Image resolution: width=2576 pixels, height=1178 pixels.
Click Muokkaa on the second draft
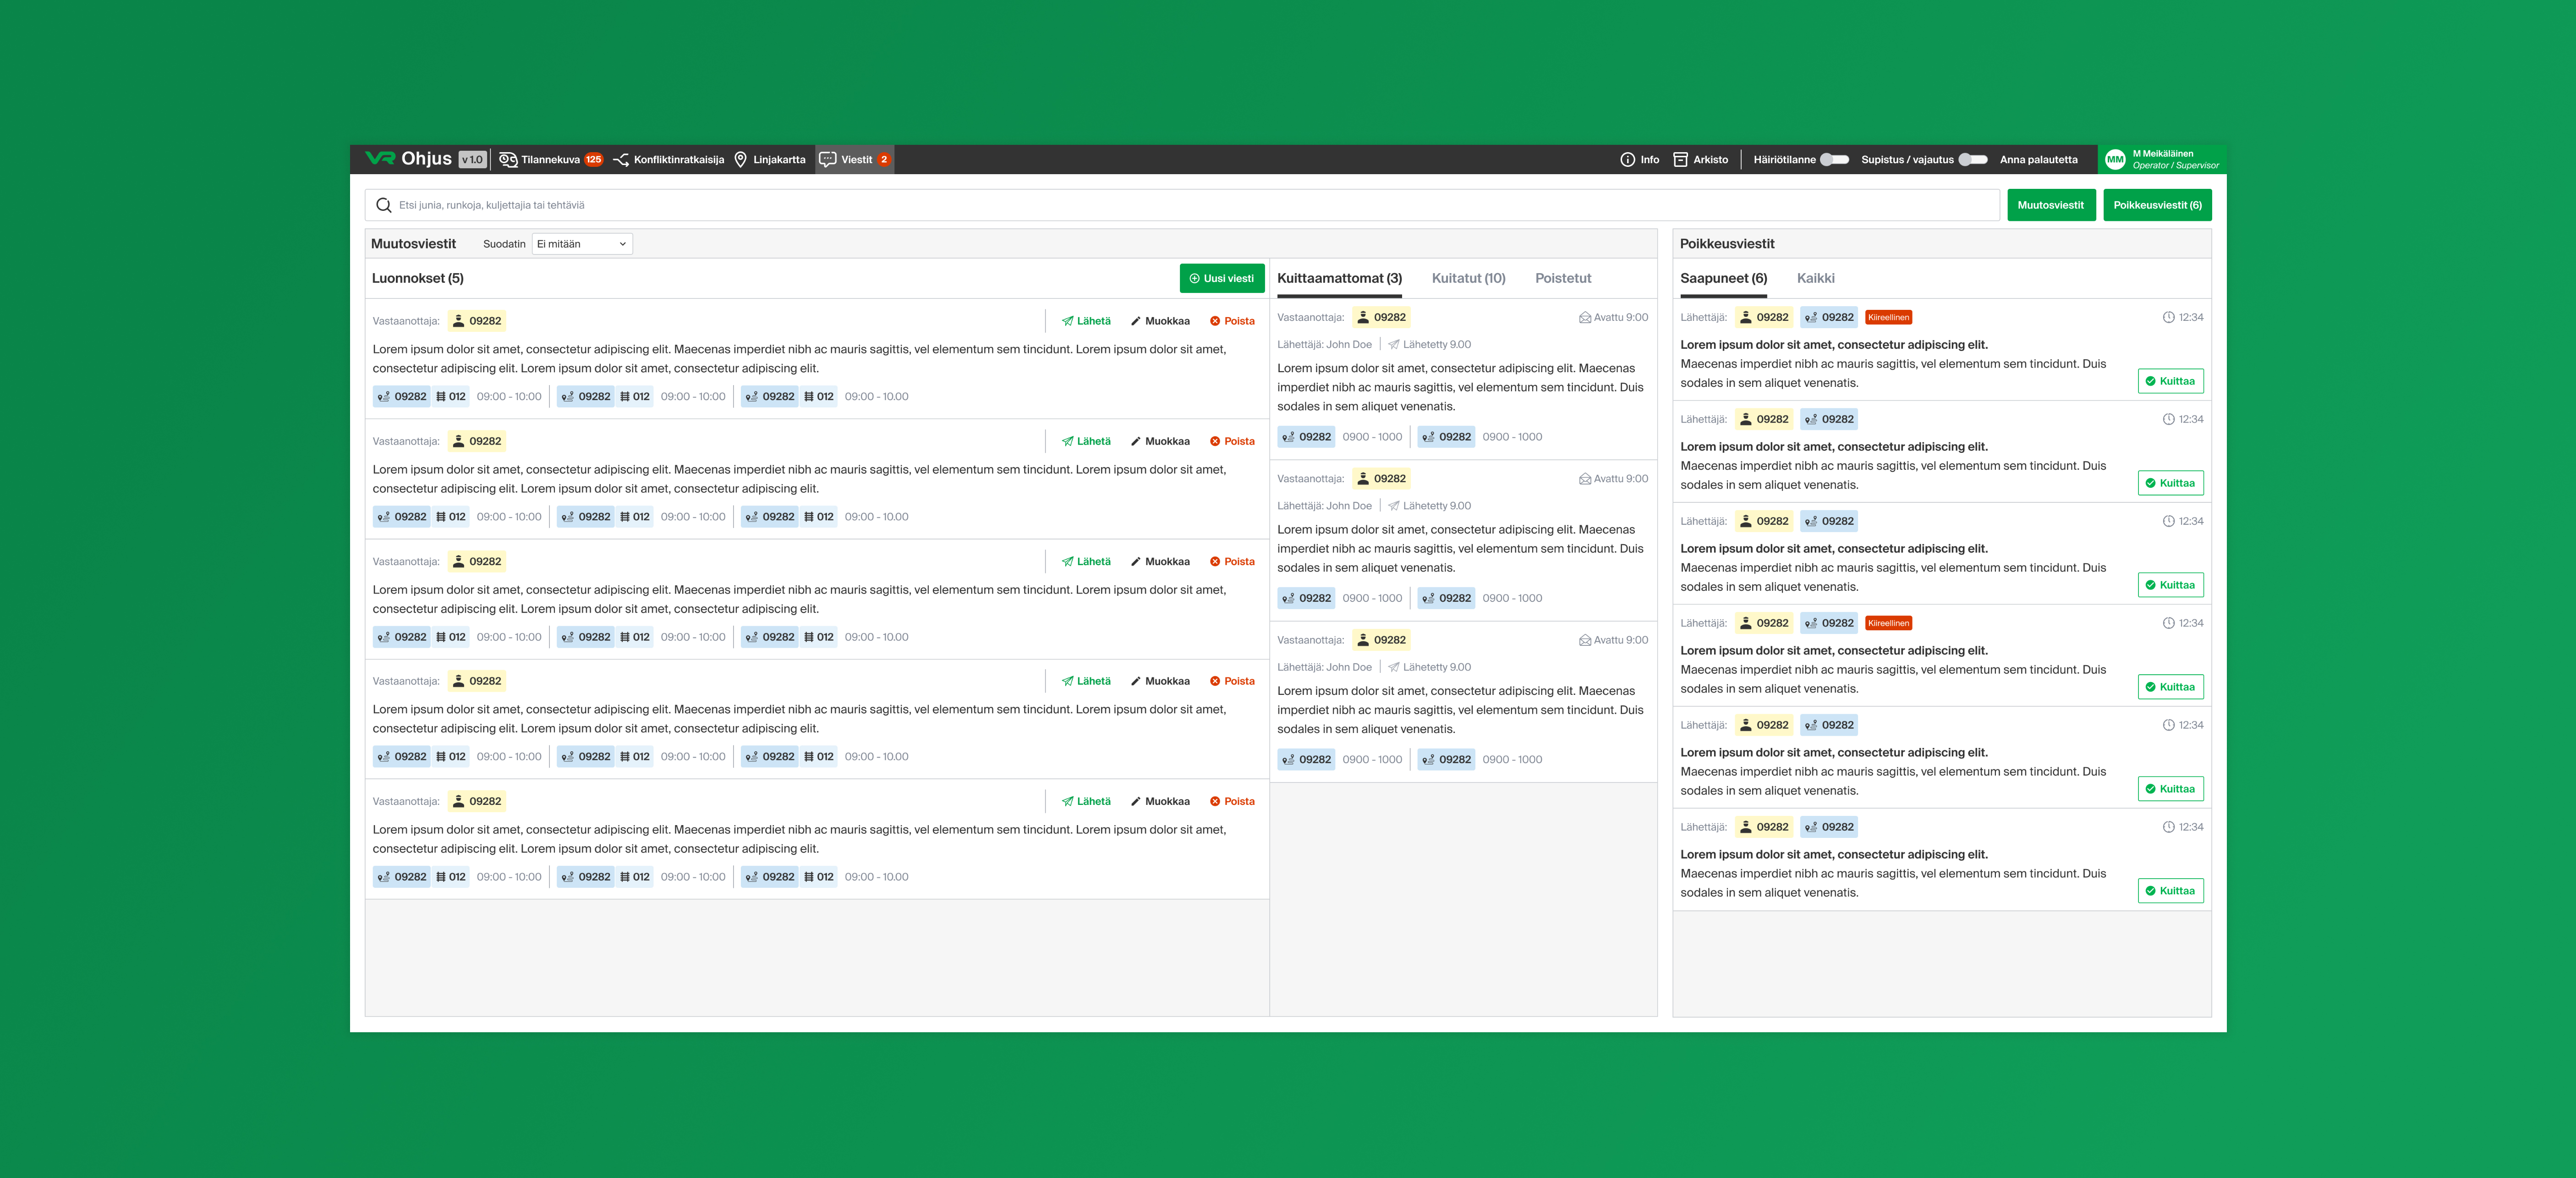point(1160,441)
